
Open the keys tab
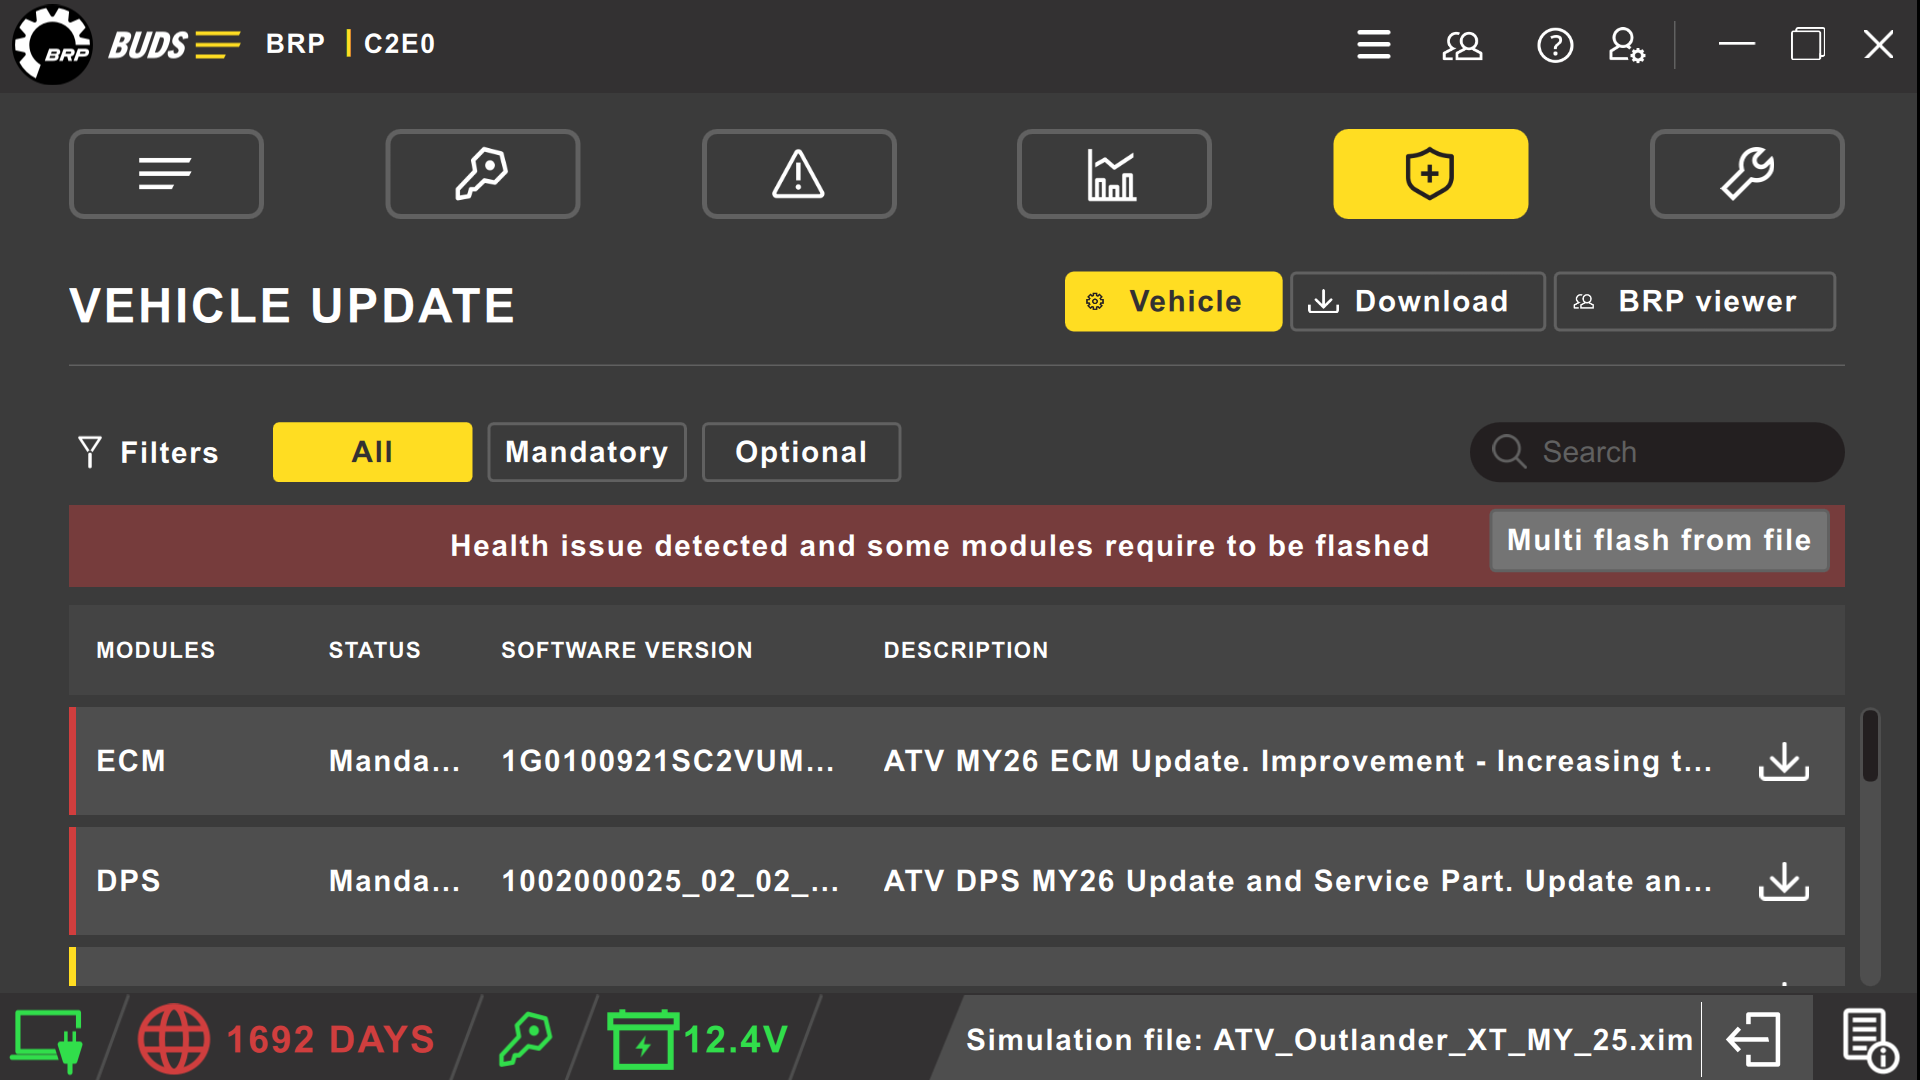(x=483, y=174)
